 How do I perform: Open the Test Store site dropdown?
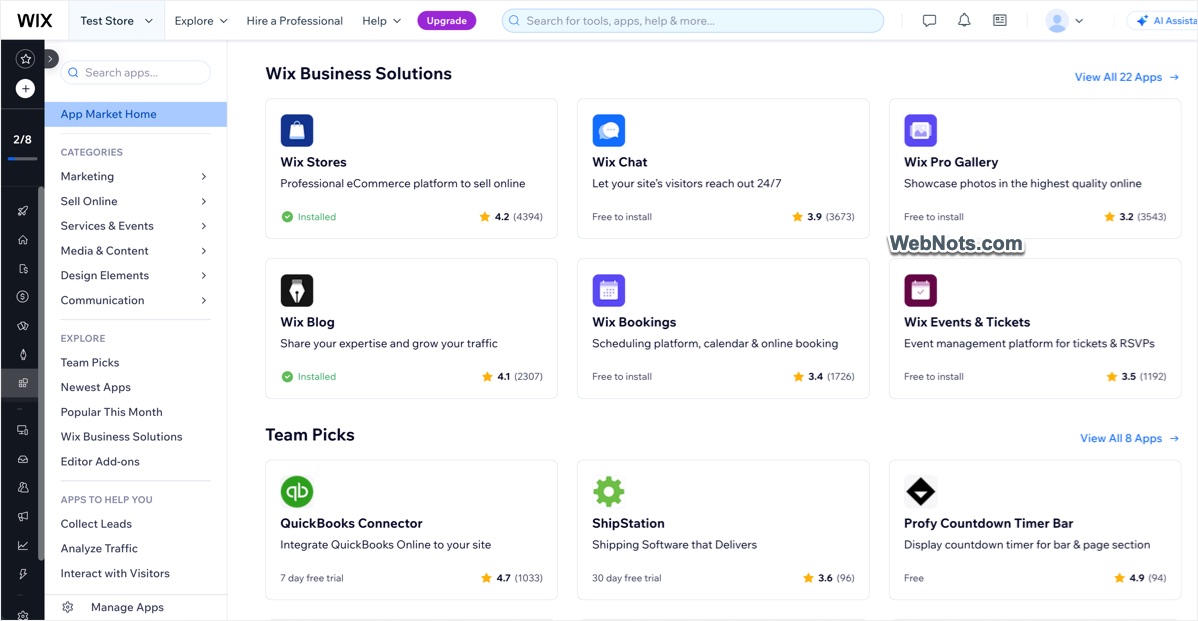pyautogui.click(x=116, y=21)
